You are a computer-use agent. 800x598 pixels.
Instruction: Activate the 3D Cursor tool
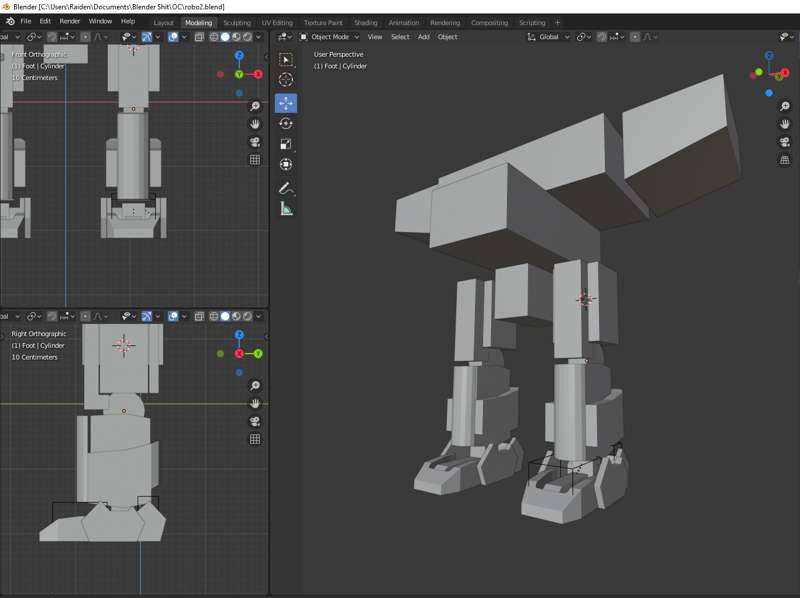tap(286, 80)
